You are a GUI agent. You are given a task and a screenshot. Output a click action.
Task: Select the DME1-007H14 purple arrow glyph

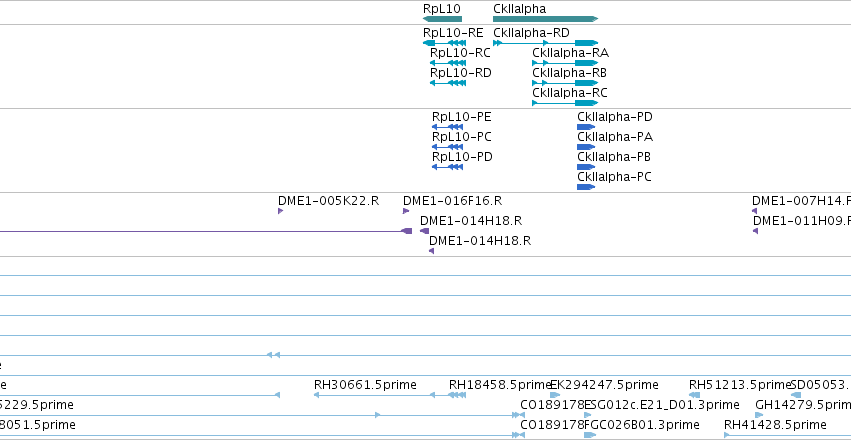pyautogui.click(x=754, y=211)
